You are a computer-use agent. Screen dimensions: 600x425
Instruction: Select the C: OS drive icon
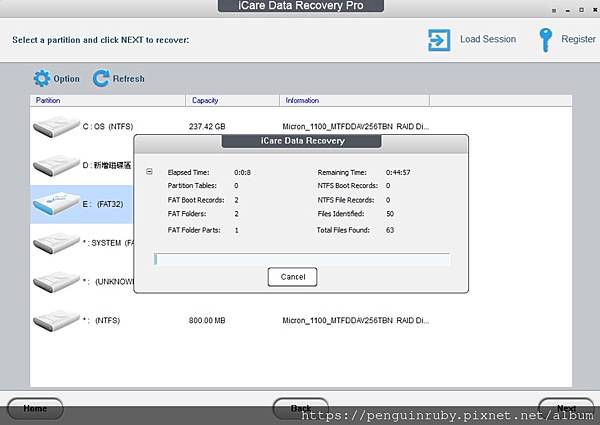click(56, 127)
